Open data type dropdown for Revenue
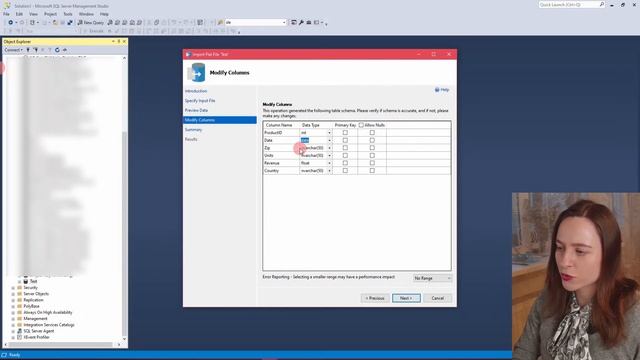Viewport: 640px width, 360px height. [x=329, y=163]
